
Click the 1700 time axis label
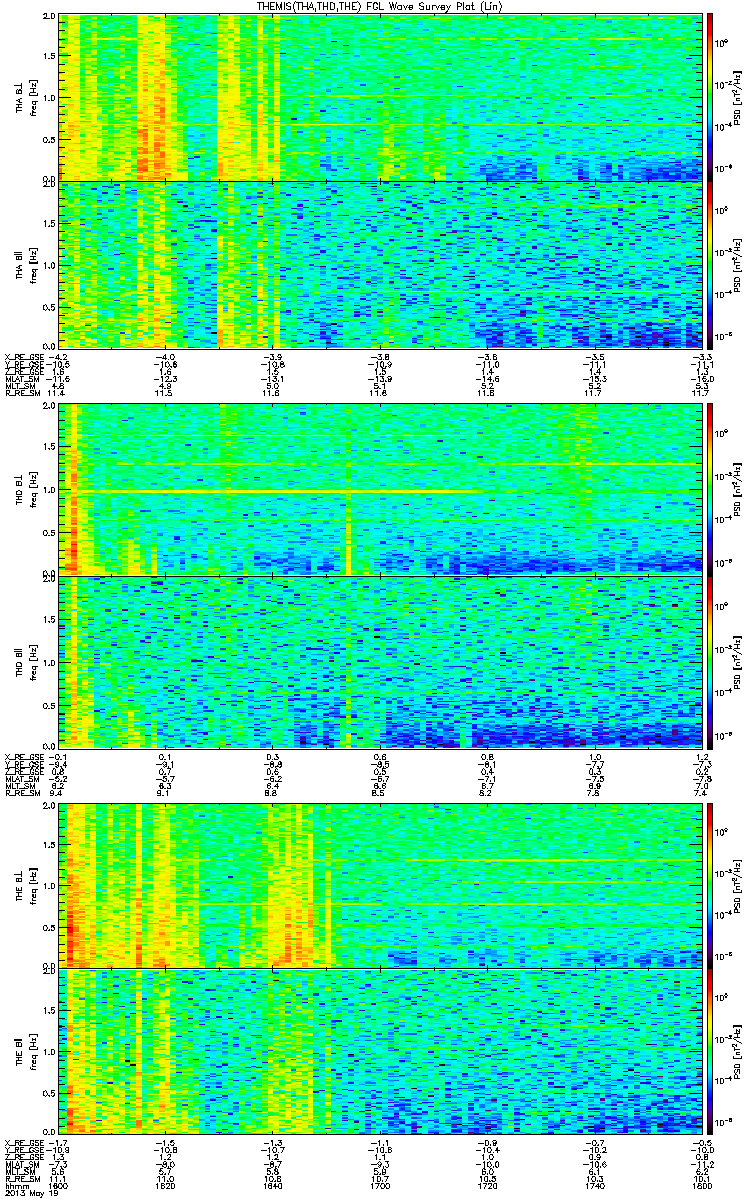pos(380,1186)
